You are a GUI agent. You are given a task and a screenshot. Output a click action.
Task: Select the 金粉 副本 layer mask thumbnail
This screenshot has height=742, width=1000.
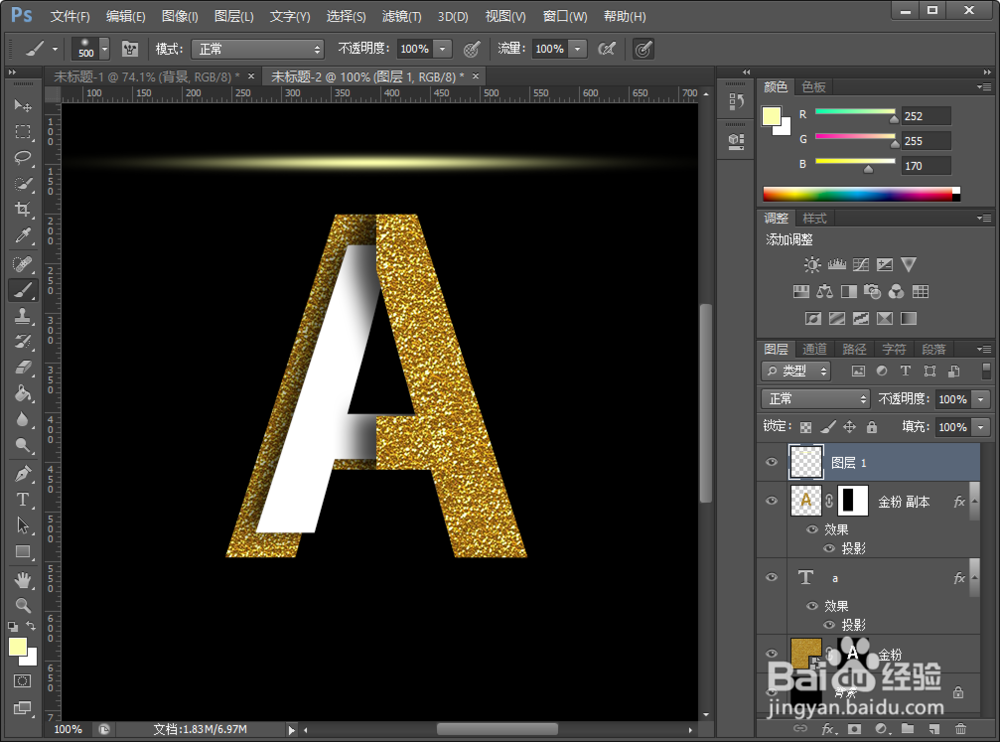point(853,501)
